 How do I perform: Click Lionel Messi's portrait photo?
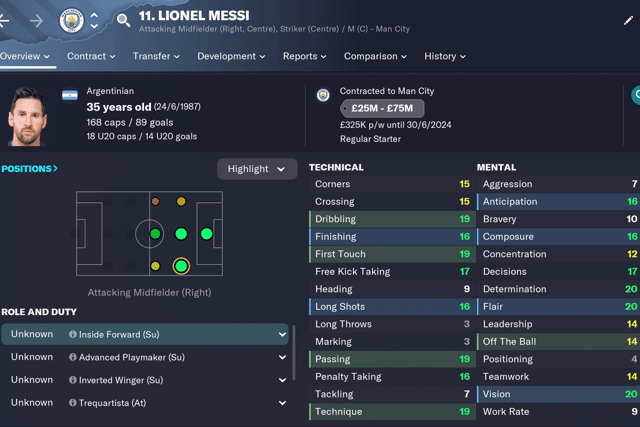[x=27, y=116]
